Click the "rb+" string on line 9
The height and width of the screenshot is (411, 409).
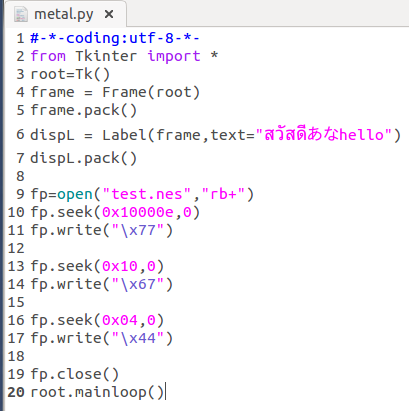coord(223,194)
